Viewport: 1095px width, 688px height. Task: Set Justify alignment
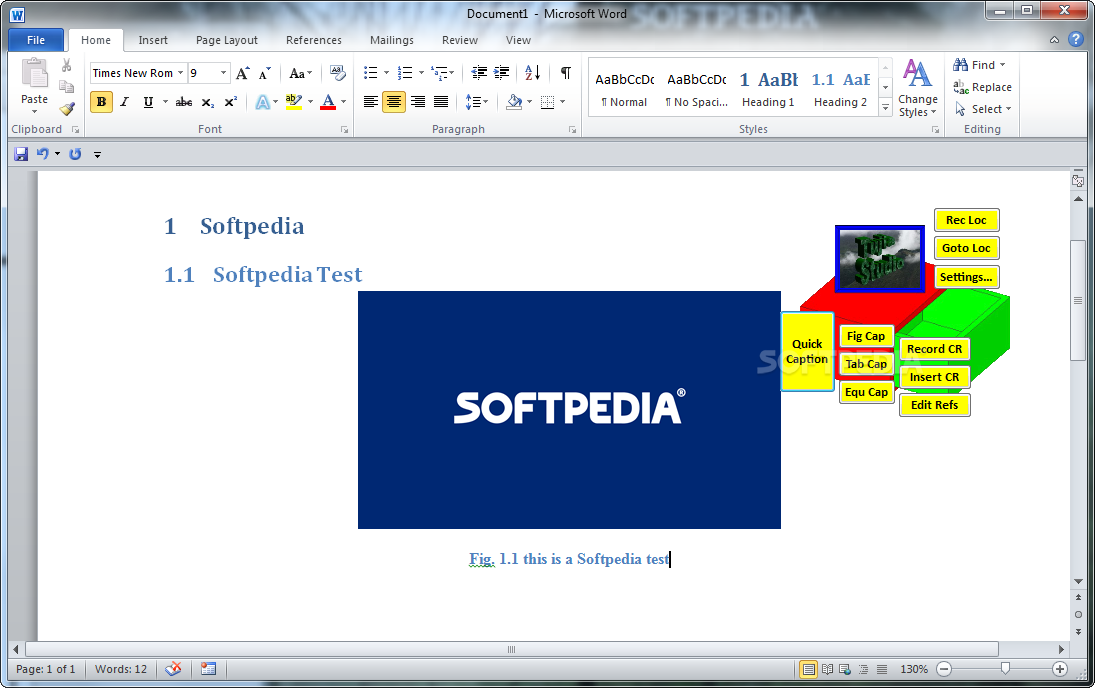pos(441,102)
